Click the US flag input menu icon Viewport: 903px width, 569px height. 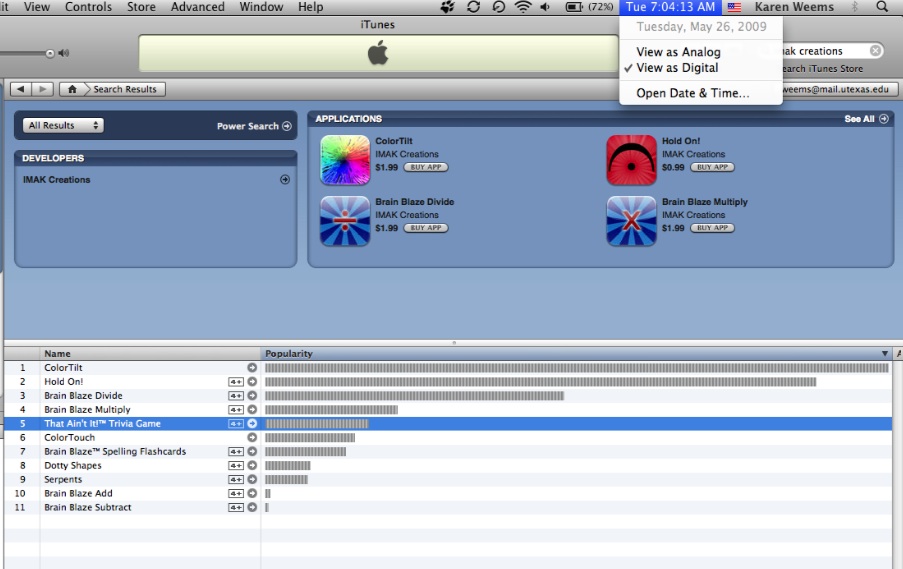(x=734, y=7)
